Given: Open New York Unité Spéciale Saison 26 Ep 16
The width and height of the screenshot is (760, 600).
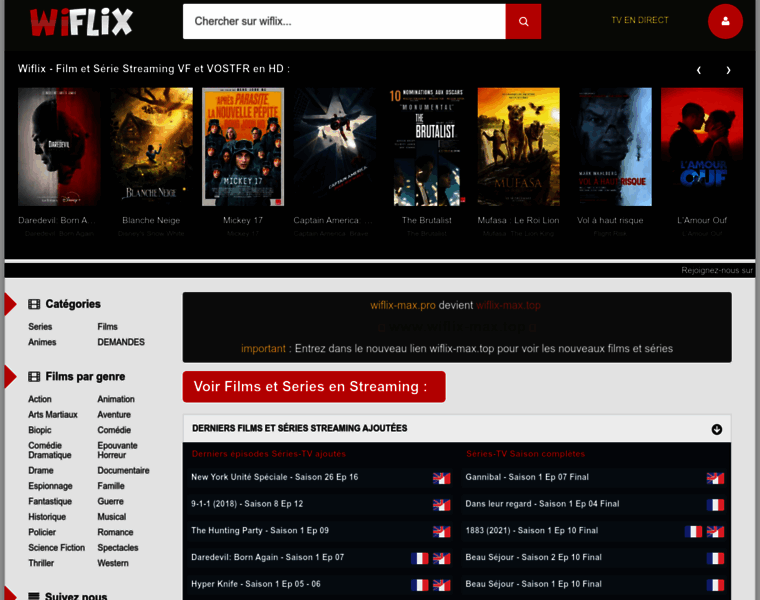Looking at the screenshot, I should tap(274, 477).
